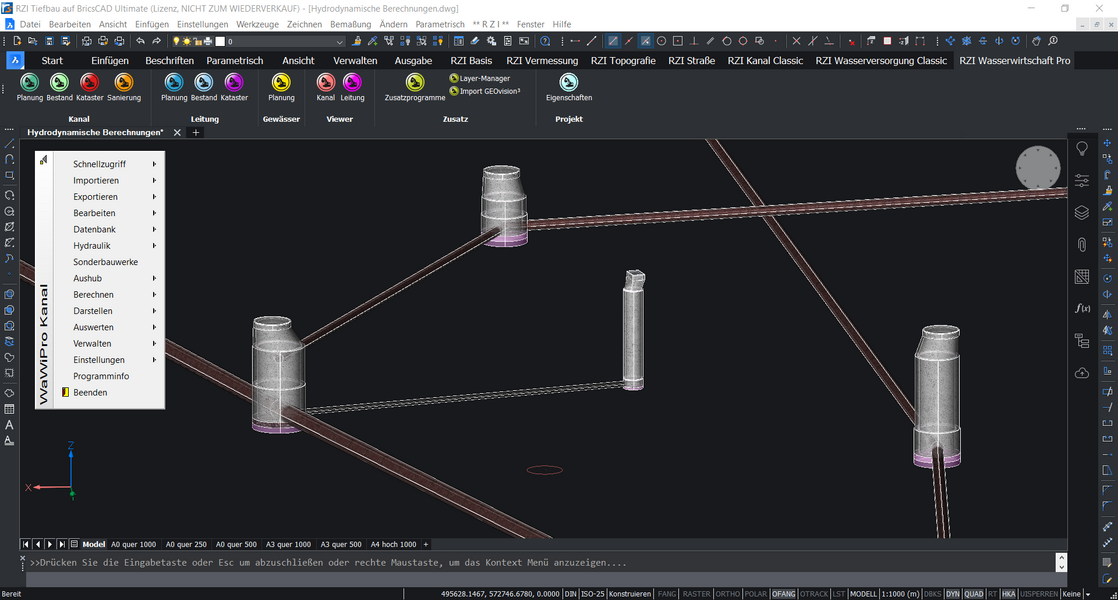The image size is (1118, 600).
Task: Click the undo arrow in toolbar
Action: coord(140,41)
